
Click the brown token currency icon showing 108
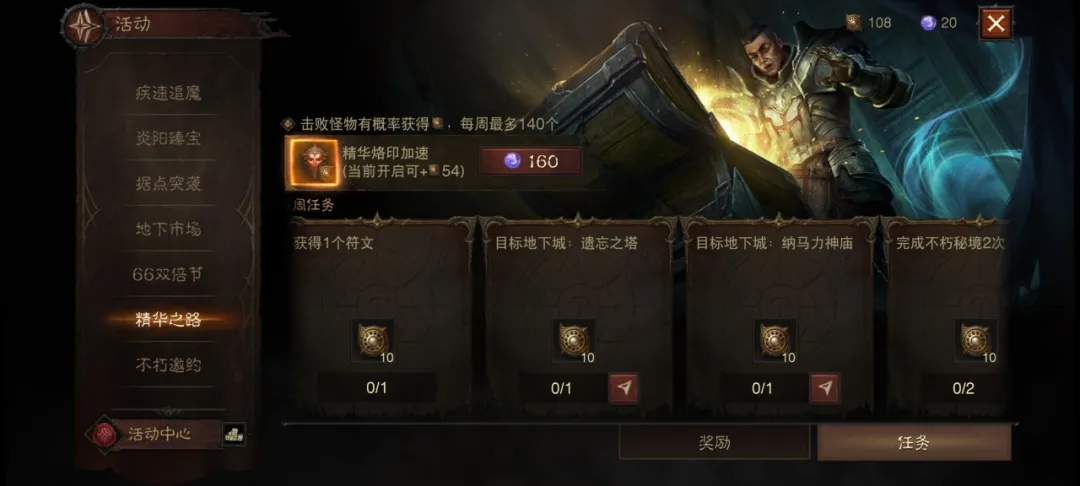[x=853, y=23]
